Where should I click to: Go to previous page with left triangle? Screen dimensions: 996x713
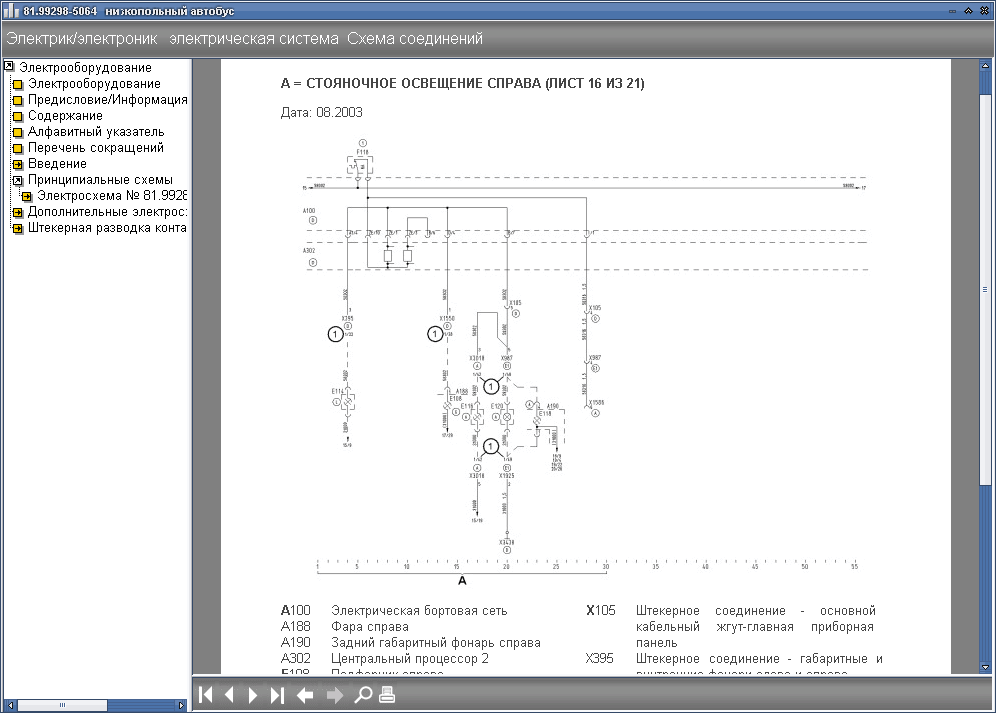pos(229,695)
